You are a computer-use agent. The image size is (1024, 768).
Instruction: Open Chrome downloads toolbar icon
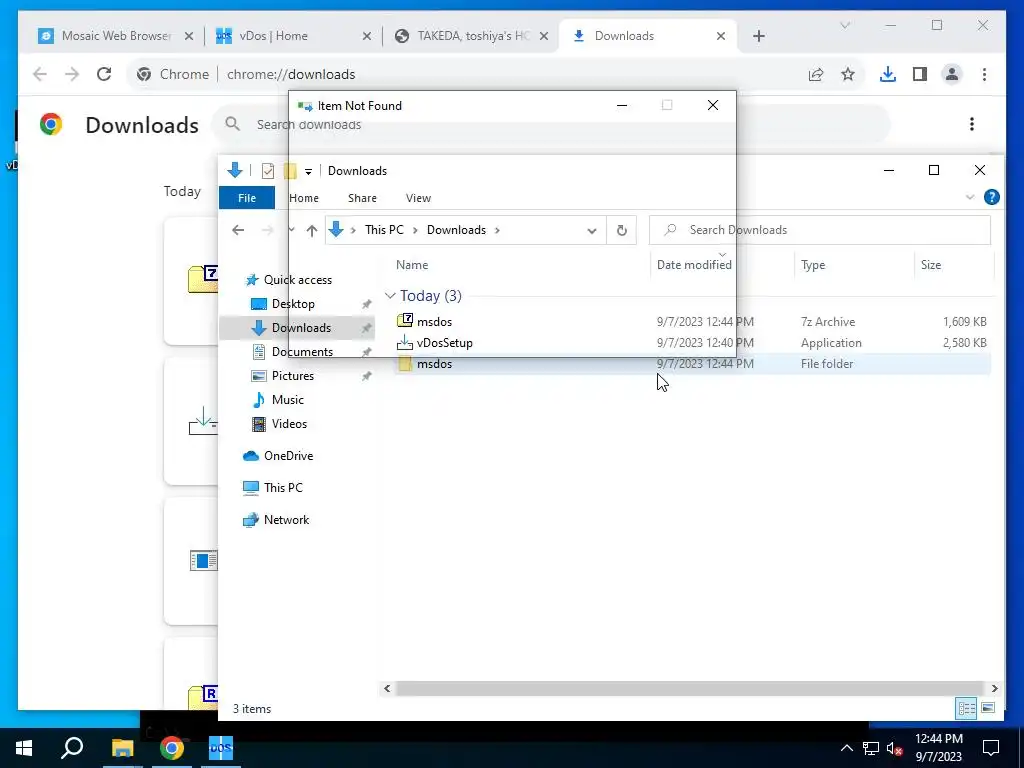coord(888,74)
